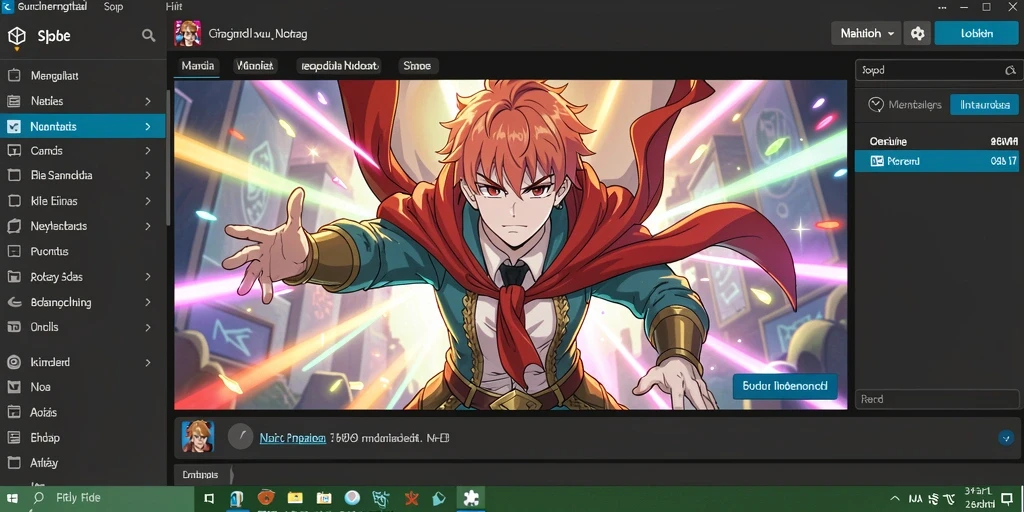Toggle the Intauraias option
The height and width of the screenshot is (512, 1024).
point(984,104)
